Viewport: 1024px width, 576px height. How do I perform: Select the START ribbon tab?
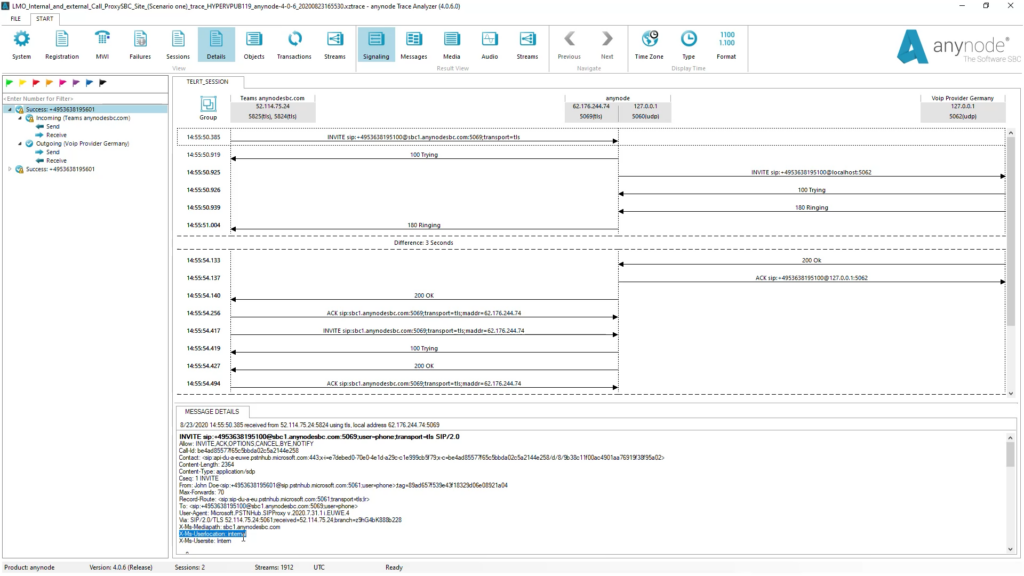pyautogui.click(x=44, y=19)
